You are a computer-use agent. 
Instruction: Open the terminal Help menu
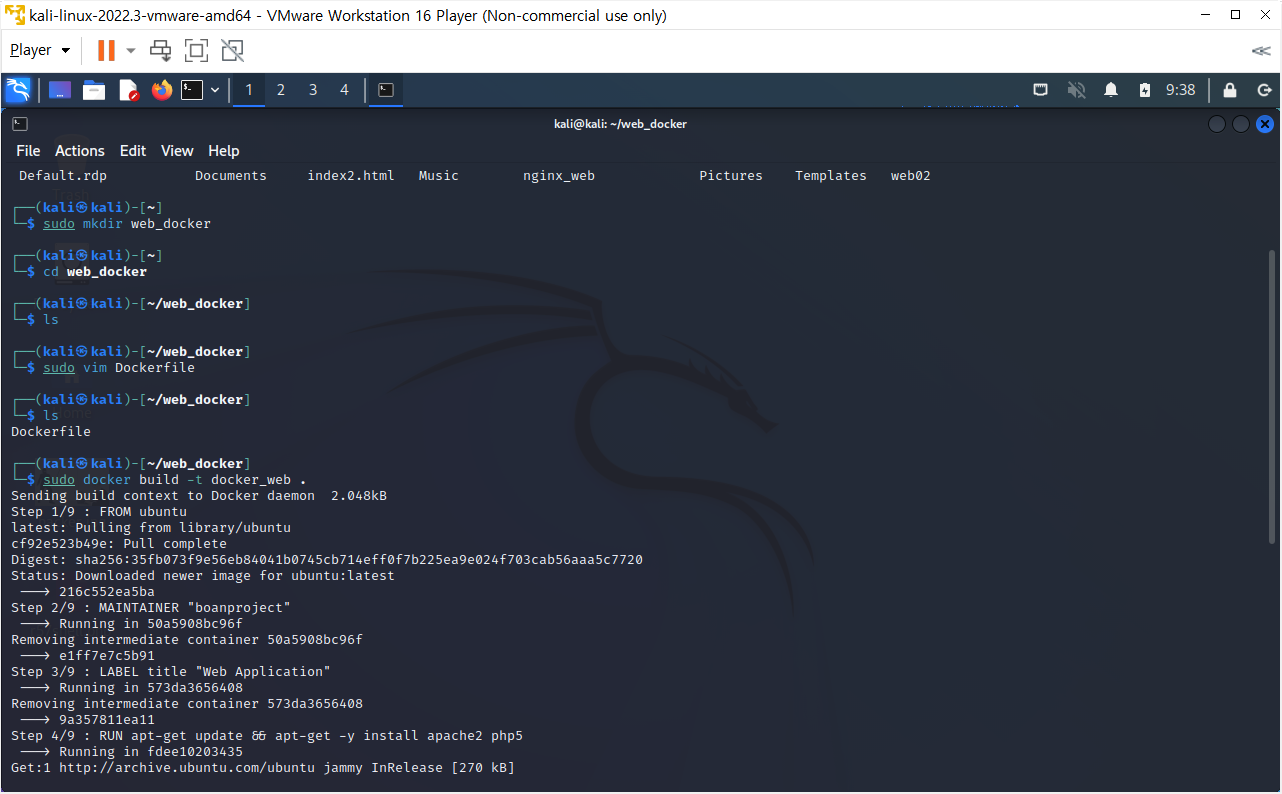[x=224, y=151]
